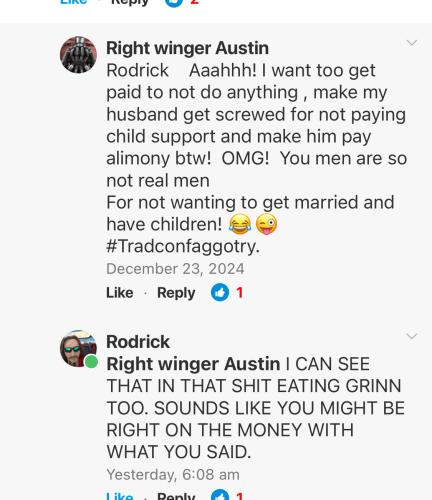
Task: Click thumbs-up reaction icon at top edge
Action: coord(174,3)
